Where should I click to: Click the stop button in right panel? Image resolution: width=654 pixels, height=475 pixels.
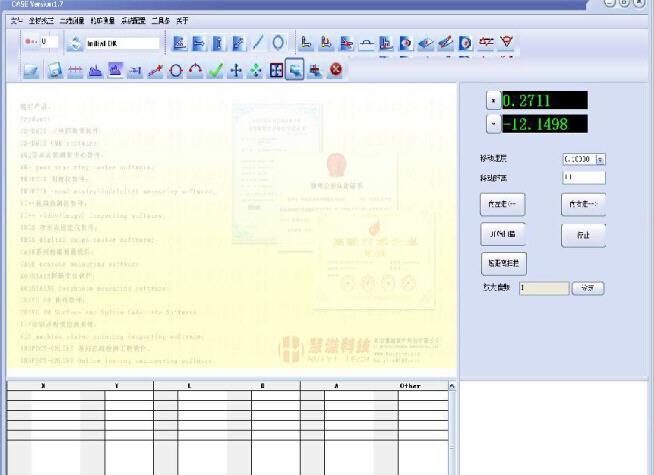(x=583, y=235)
